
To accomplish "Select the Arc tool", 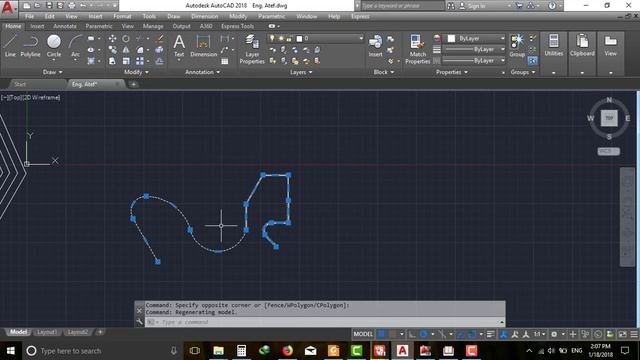I will pos(75,46).
